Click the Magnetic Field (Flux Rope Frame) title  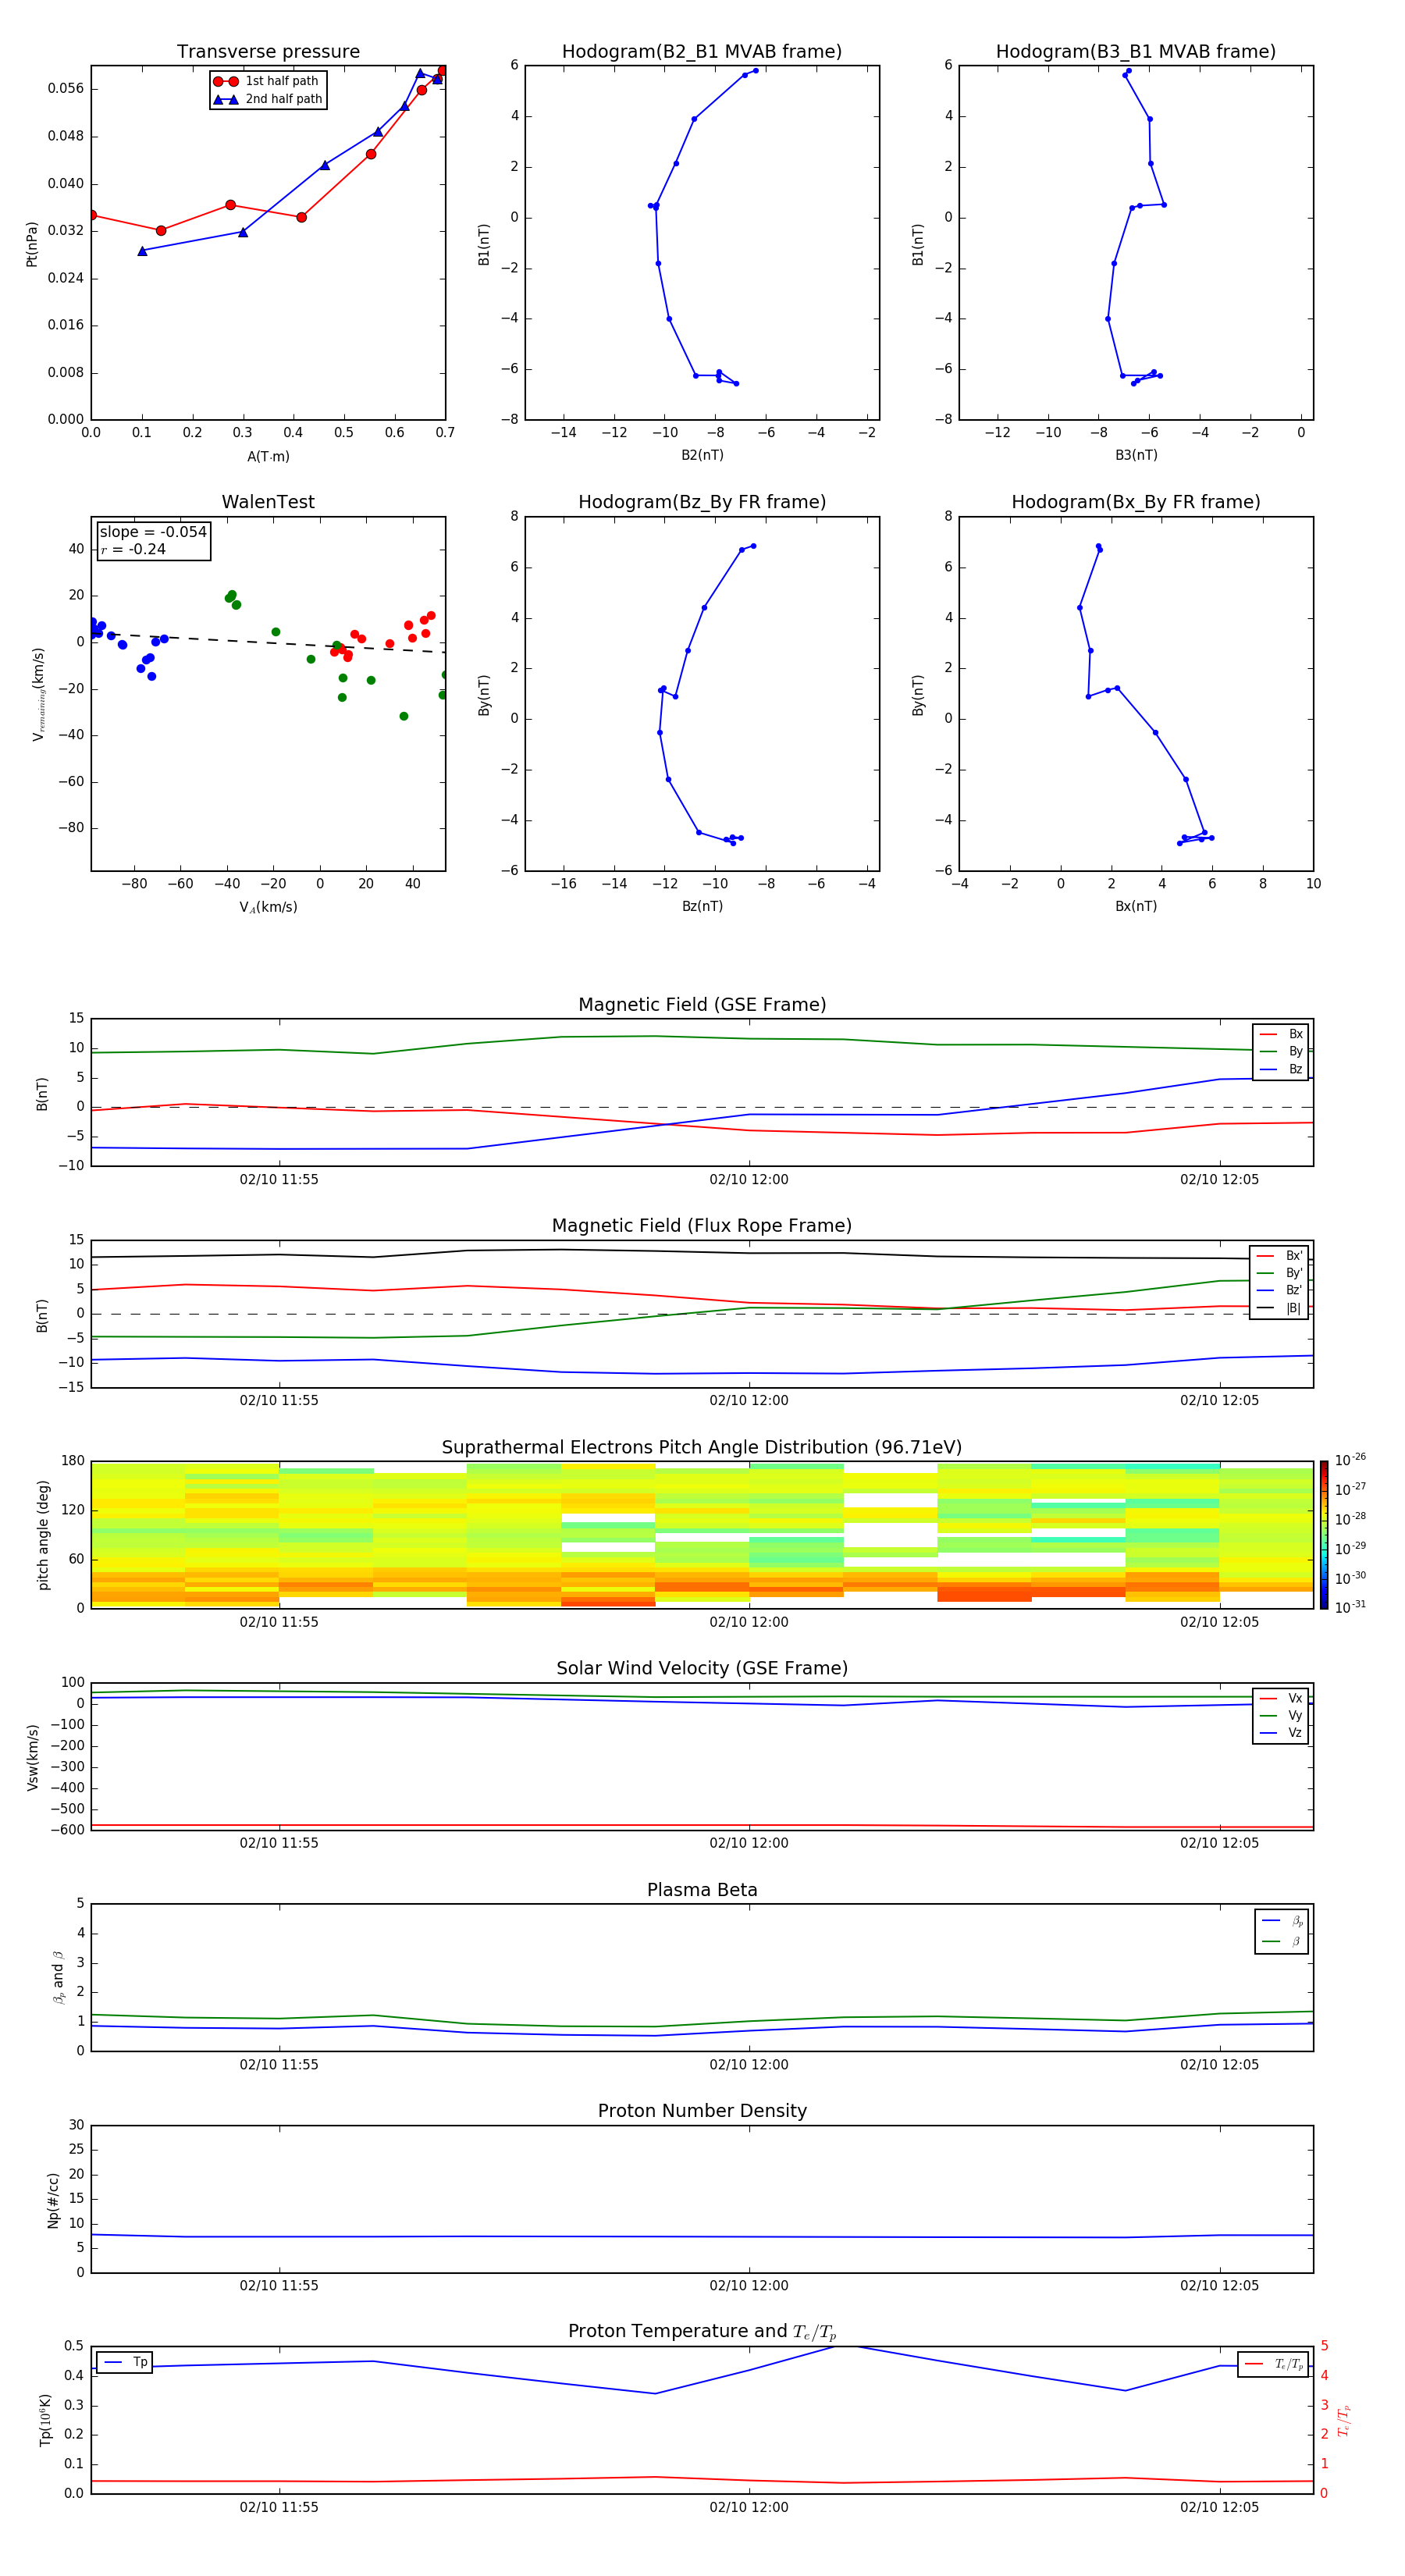(x=701, y=1226)
